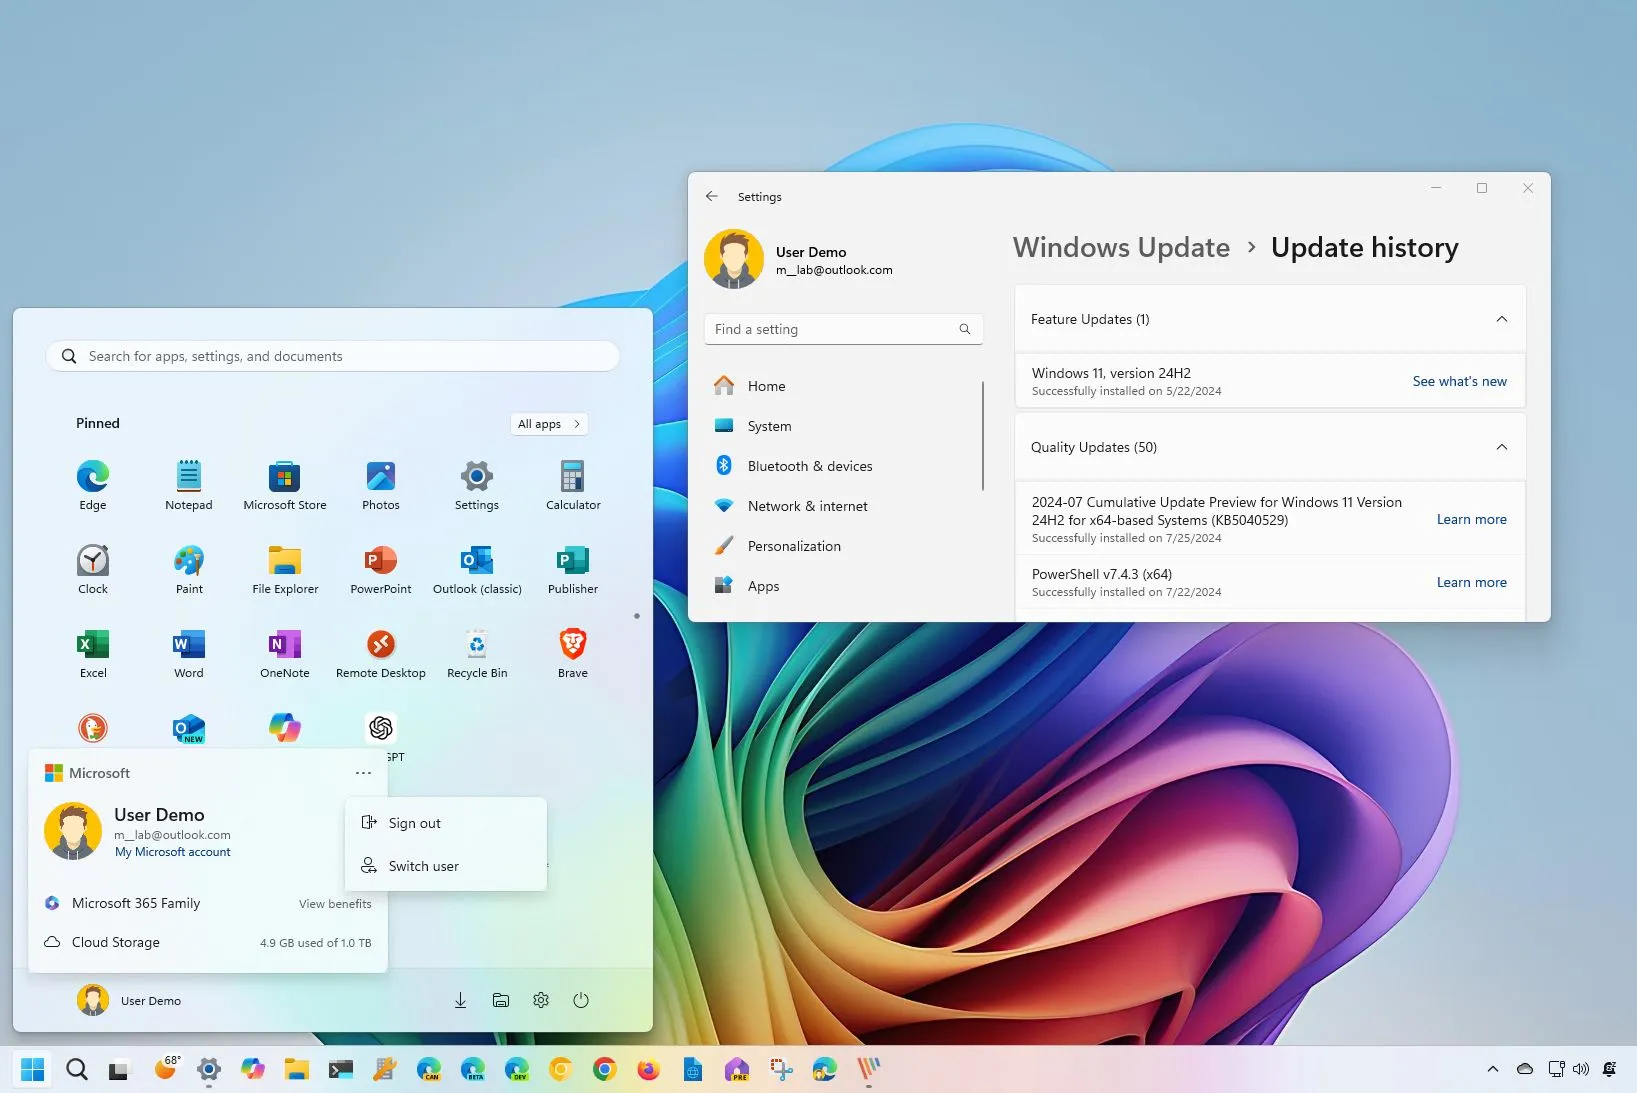Click the power button in Start menu
The height and width of the screenshot is (1093, 1637).
(580, 1000)
